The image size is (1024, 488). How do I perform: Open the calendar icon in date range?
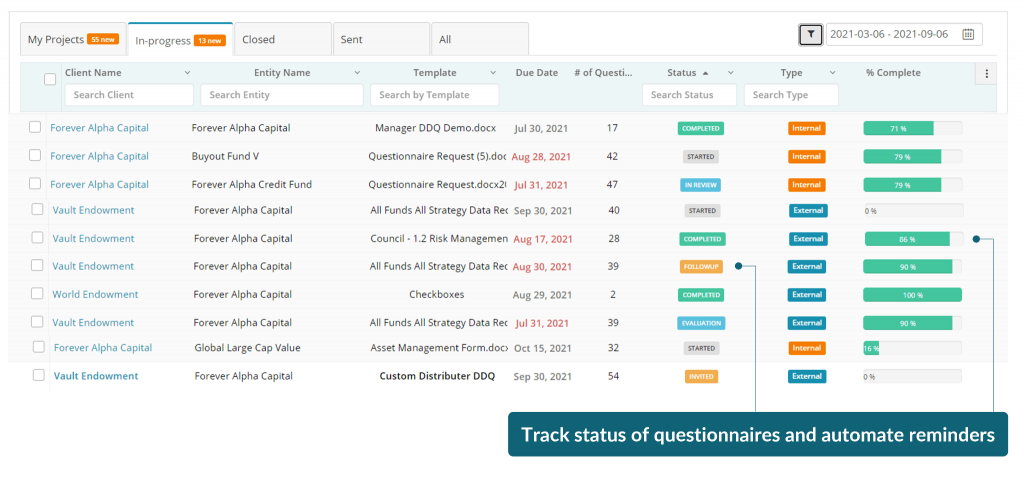tap(967, 35)
